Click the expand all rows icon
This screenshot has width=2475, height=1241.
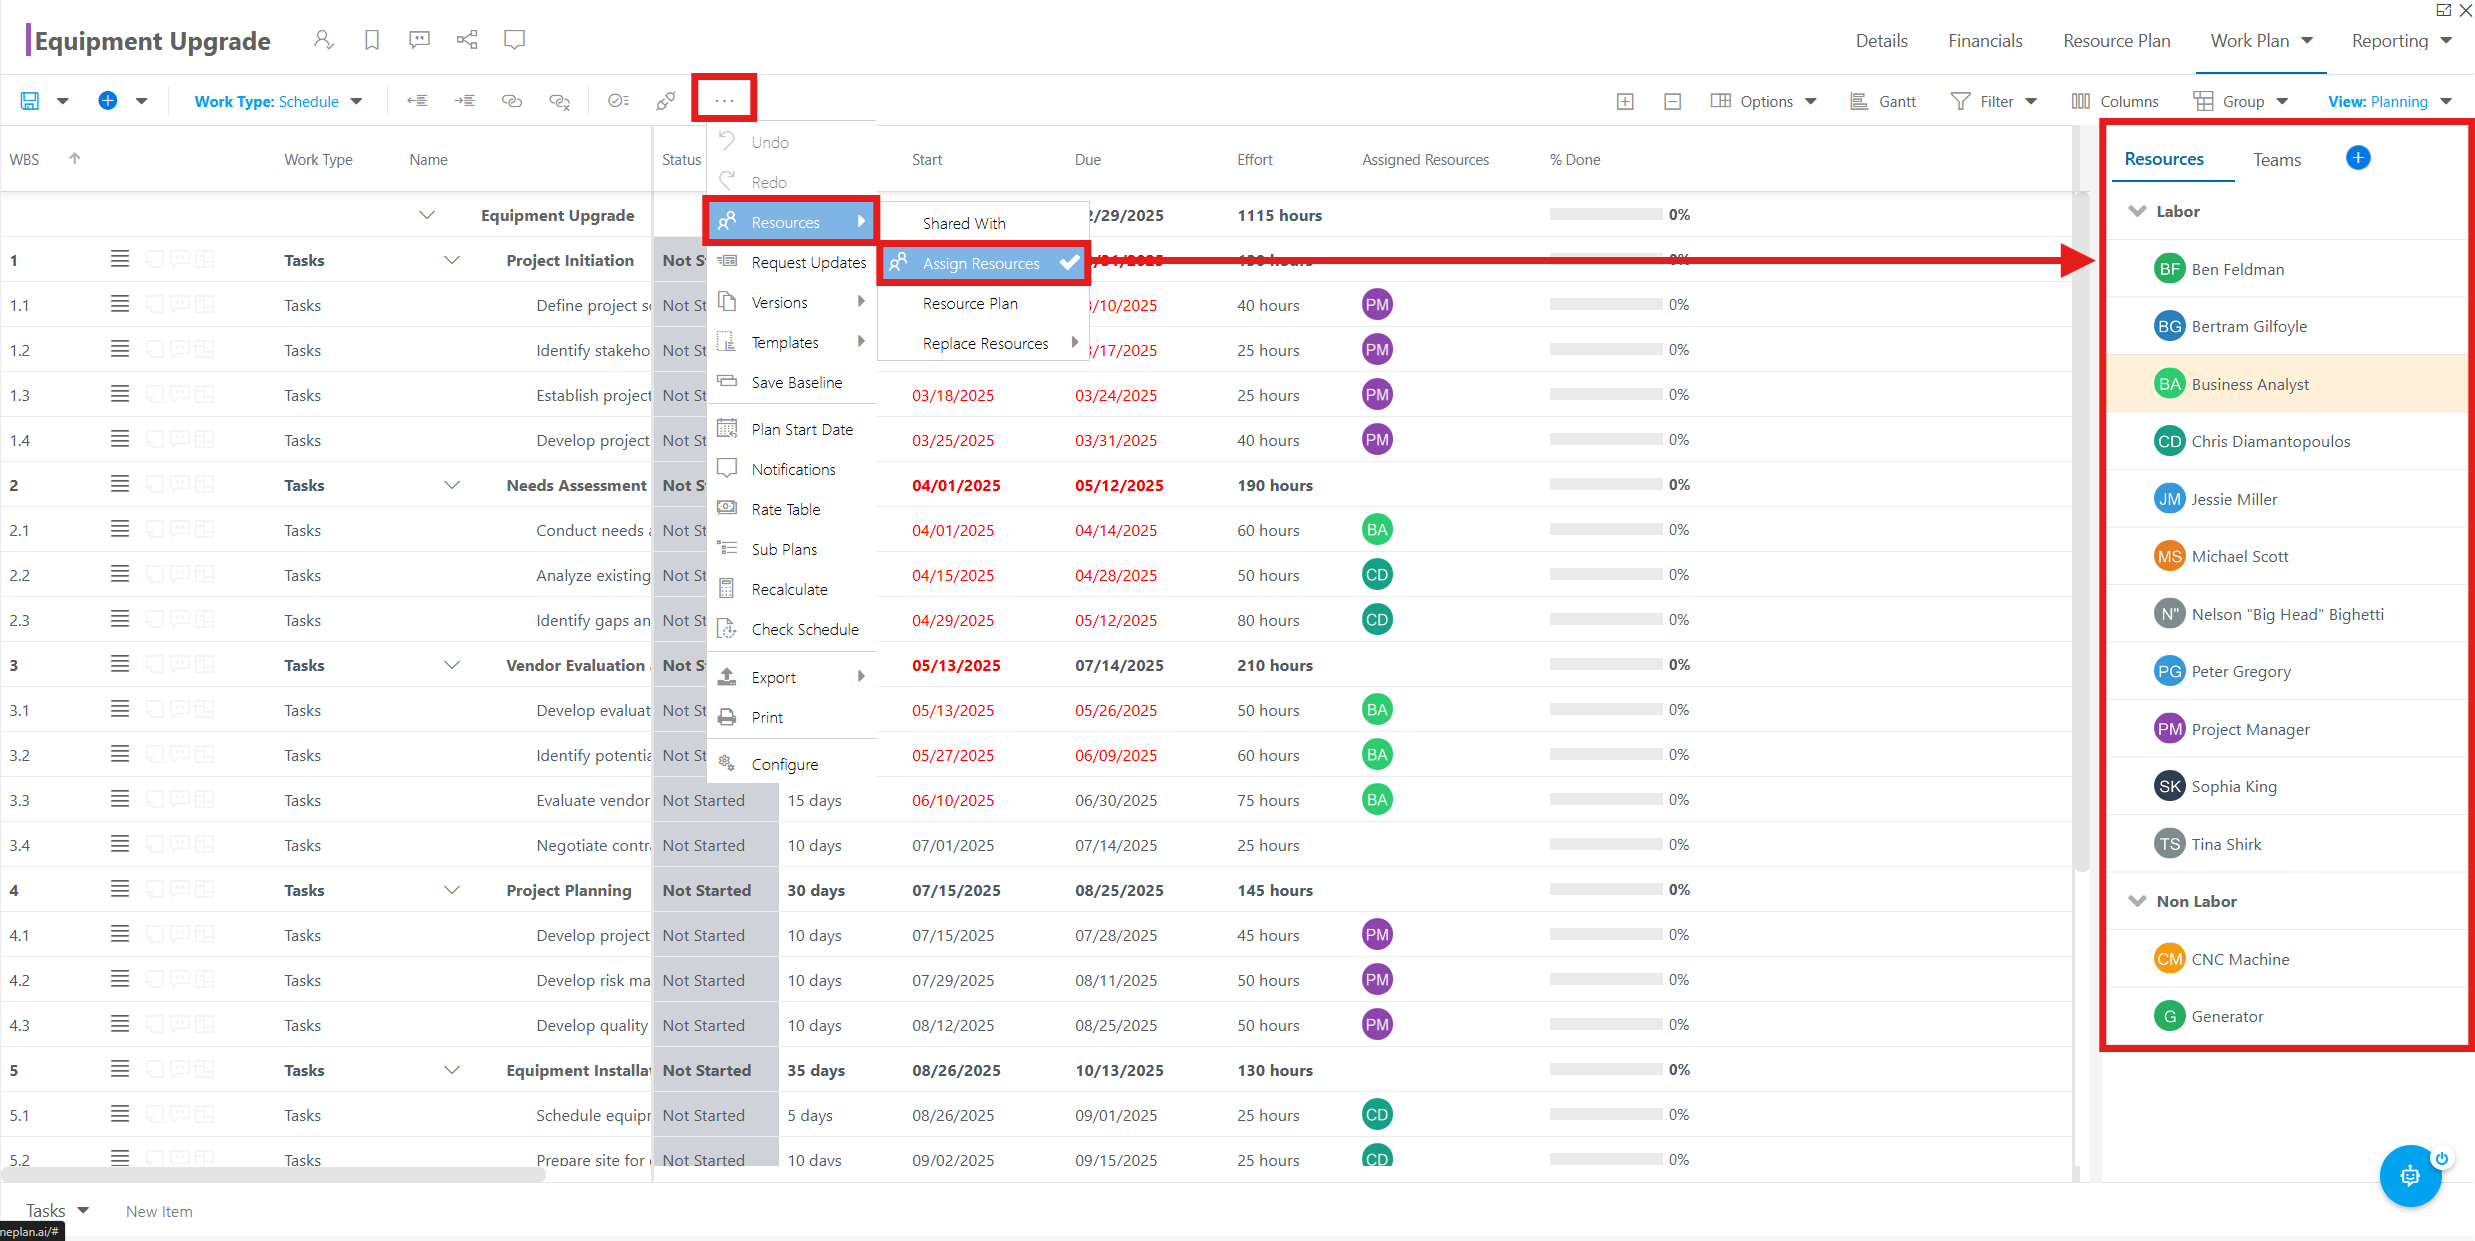pos(1625,102)
